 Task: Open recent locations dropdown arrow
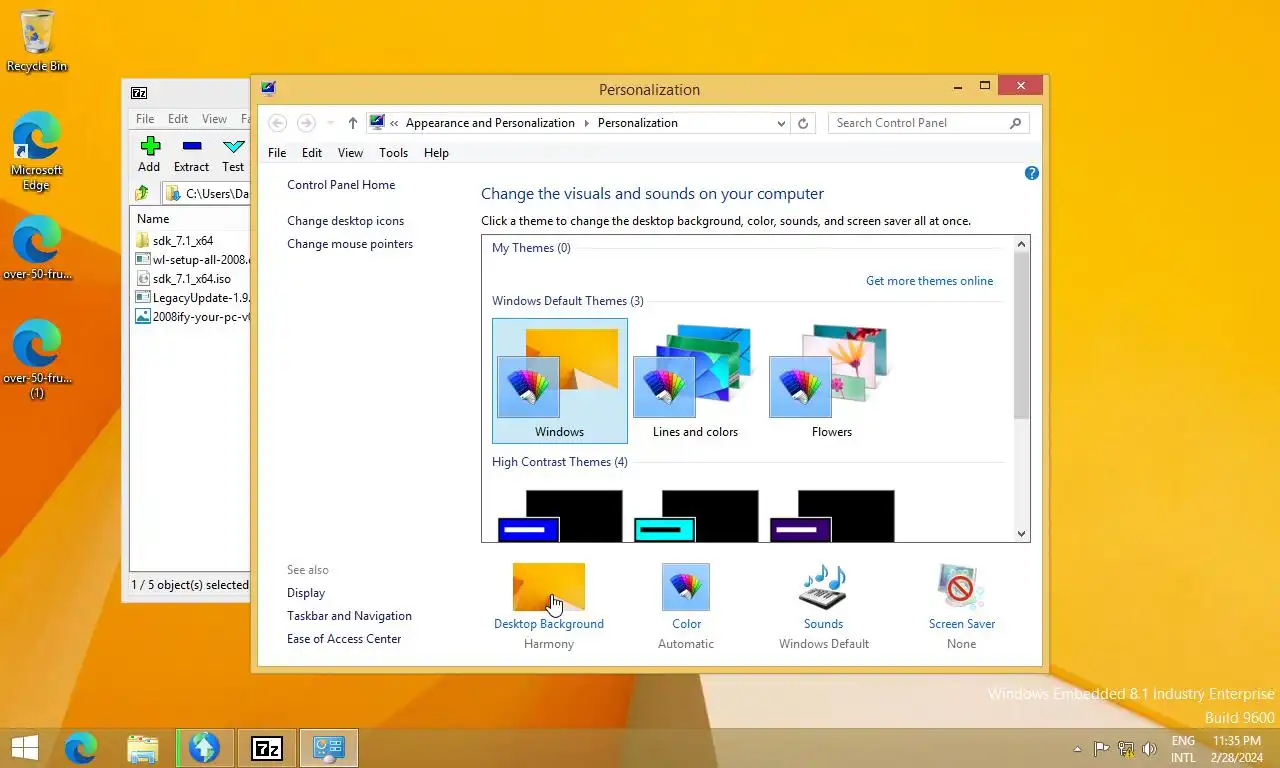(330, 123)
